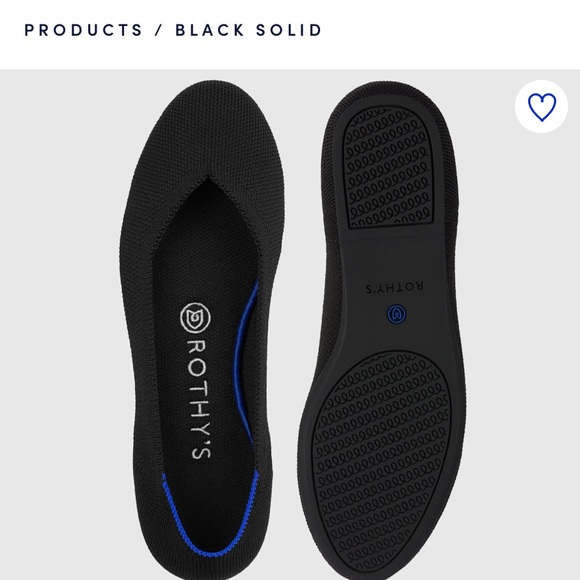This screenshot has height=580, width=580.
Task: Click the forefoot tread pattern on the outsole
Action: (x=381, y=462)
